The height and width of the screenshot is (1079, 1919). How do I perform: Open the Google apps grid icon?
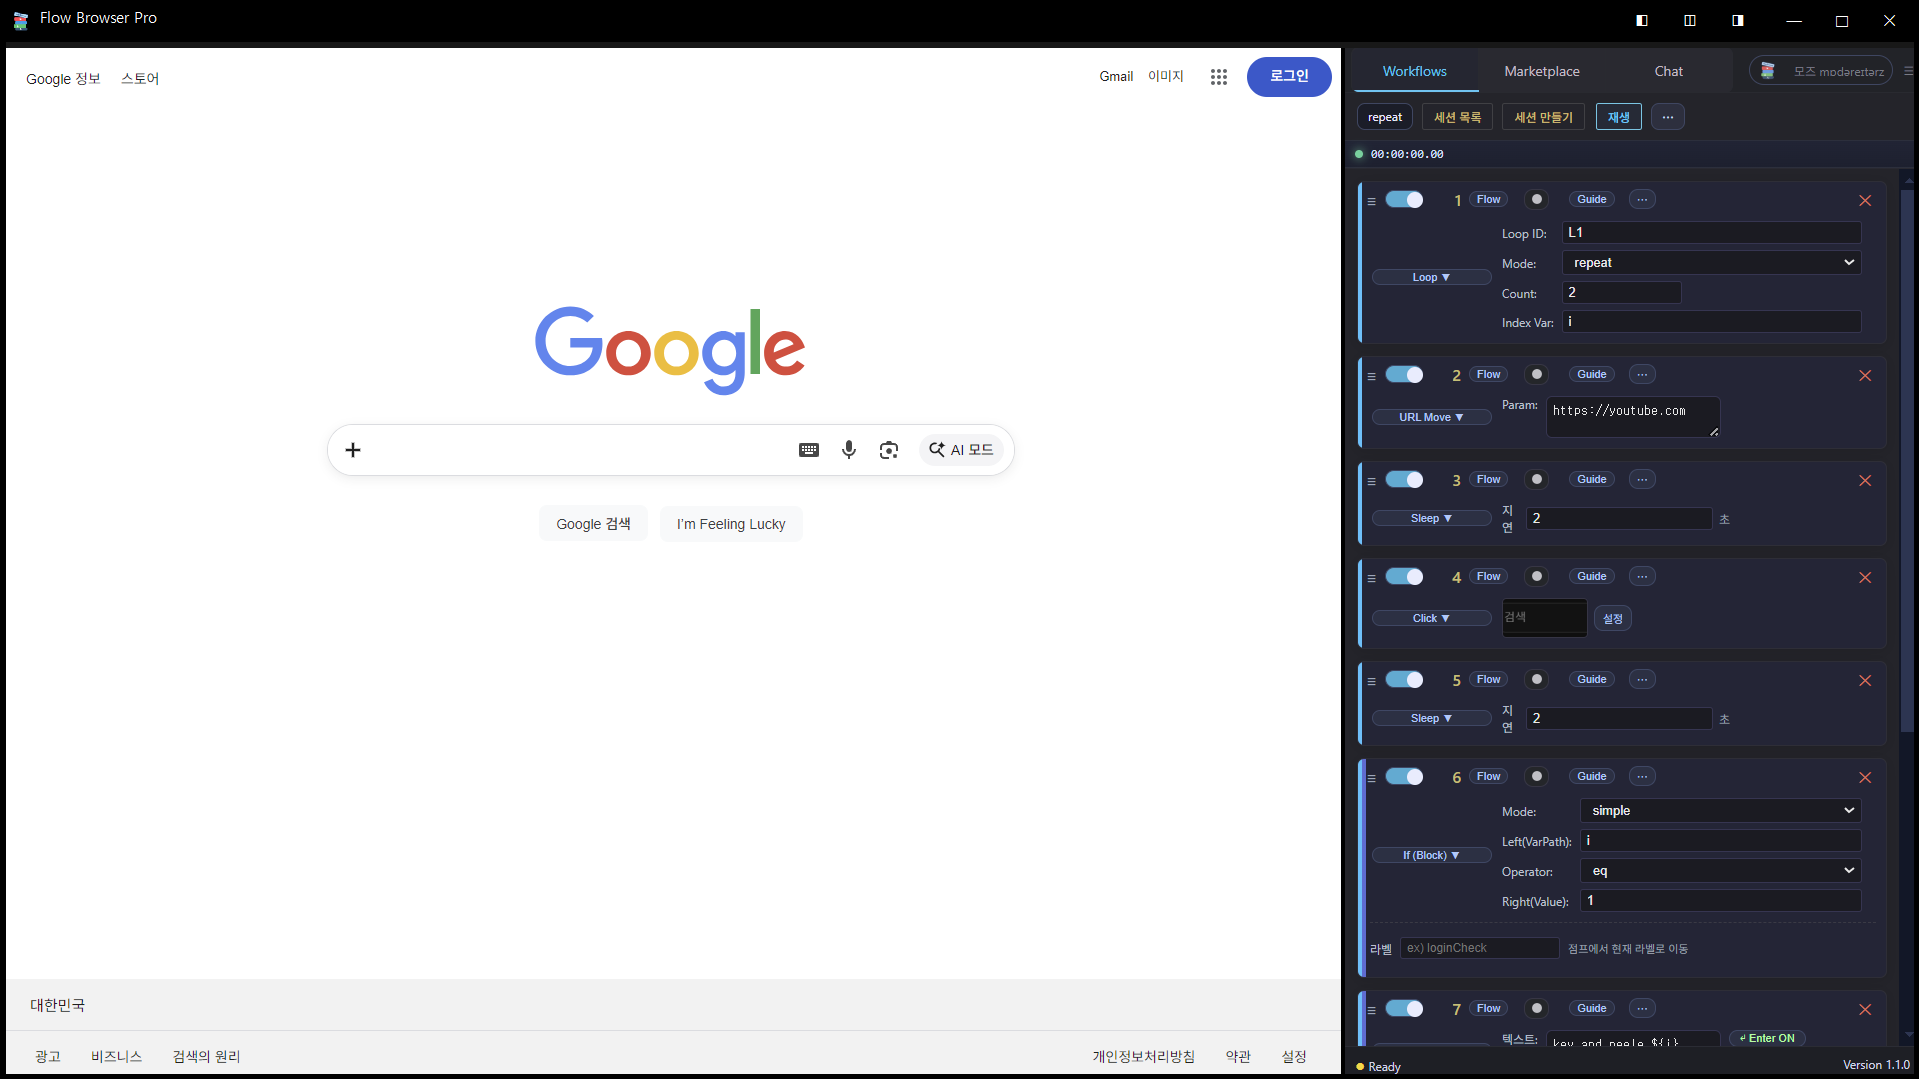pyautogui.click(x=1219, y=76)
